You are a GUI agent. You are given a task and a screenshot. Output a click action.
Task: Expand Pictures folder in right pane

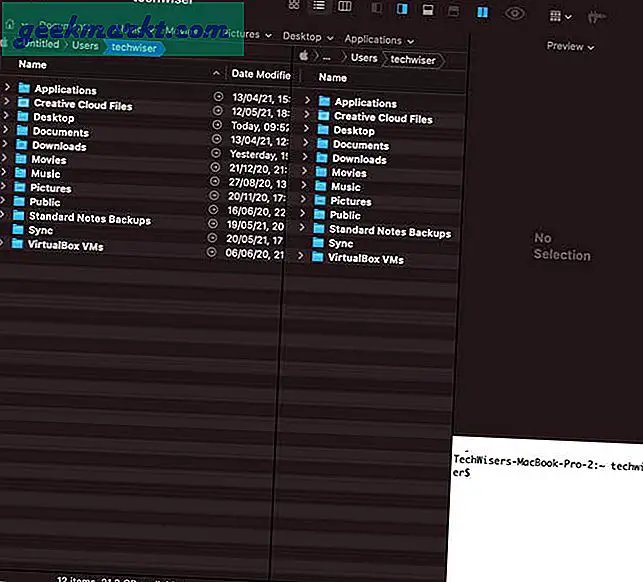(303, 199)
